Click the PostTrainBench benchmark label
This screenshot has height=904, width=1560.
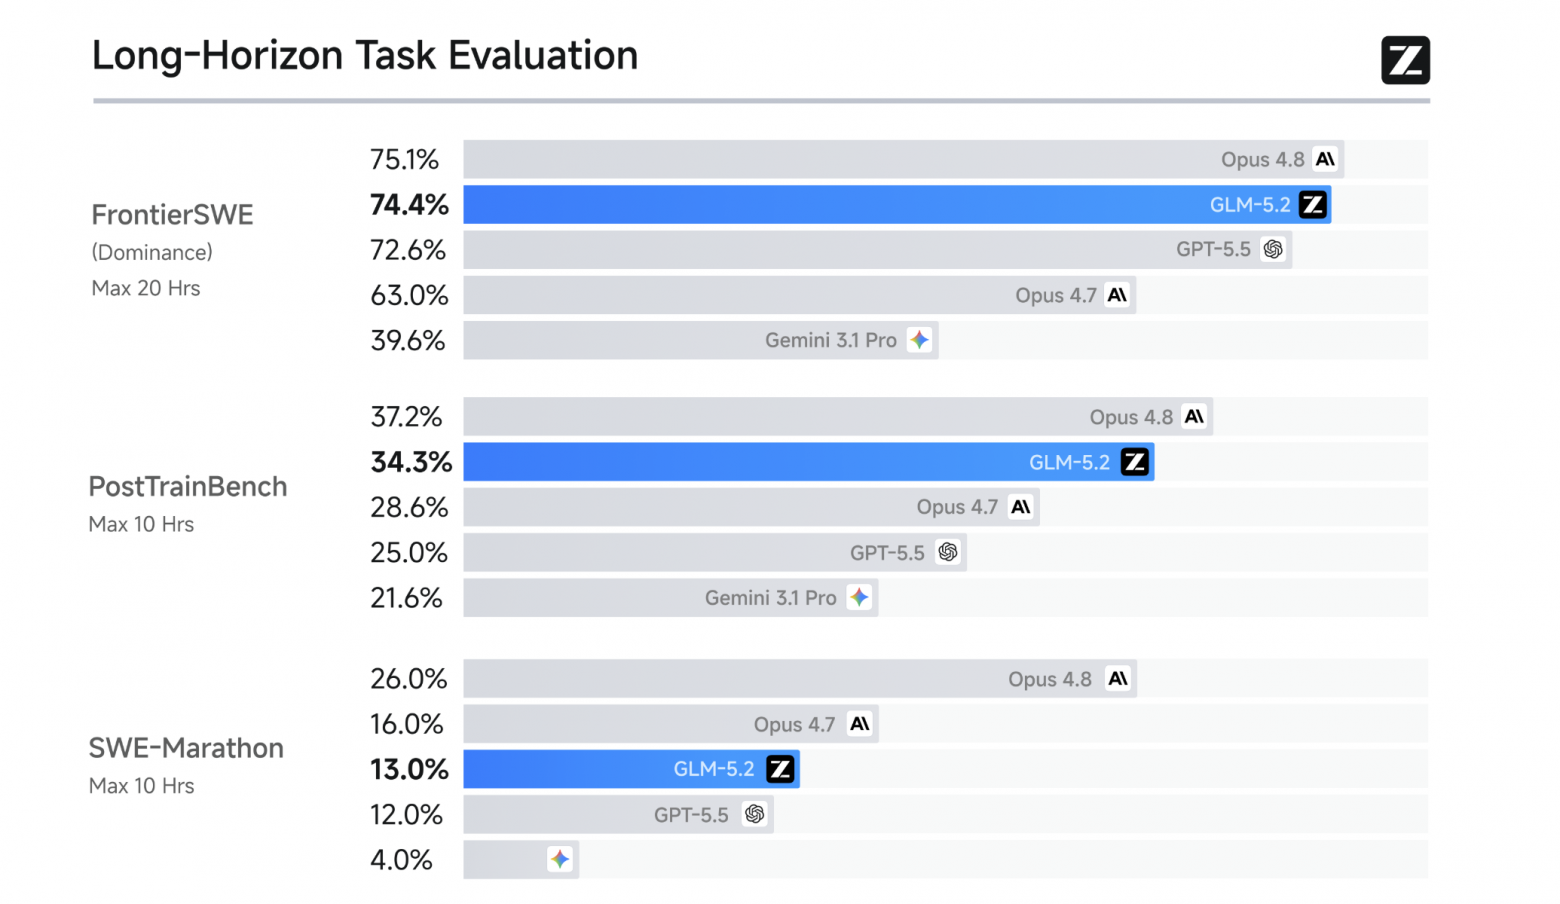[188, 487]
